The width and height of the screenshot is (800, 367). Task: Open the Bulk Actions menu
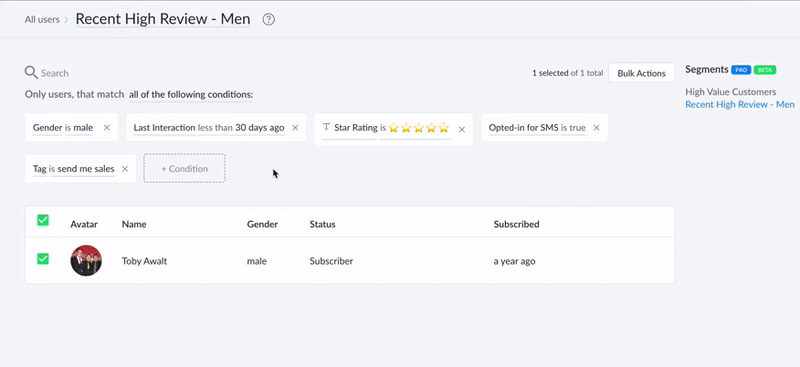click(x=642, y=73)
